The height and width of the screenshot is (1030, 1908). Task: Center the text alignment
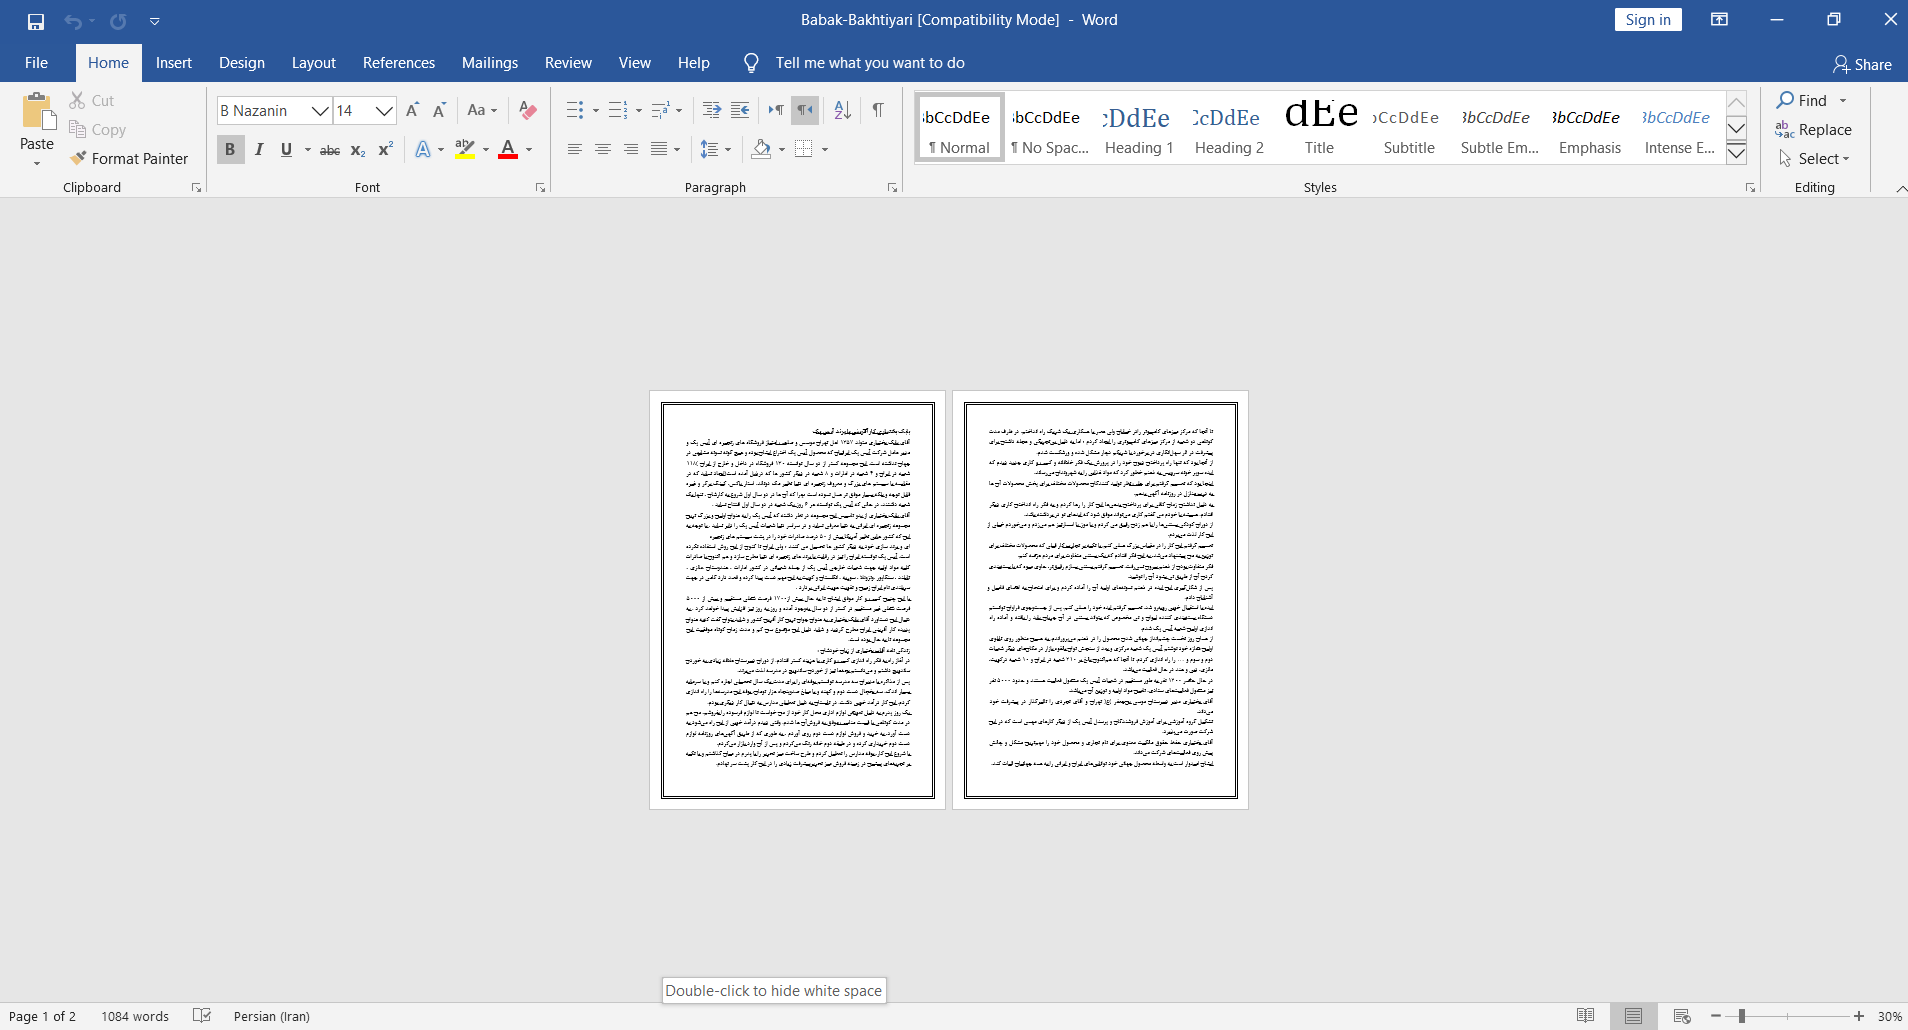pos(603,149)
